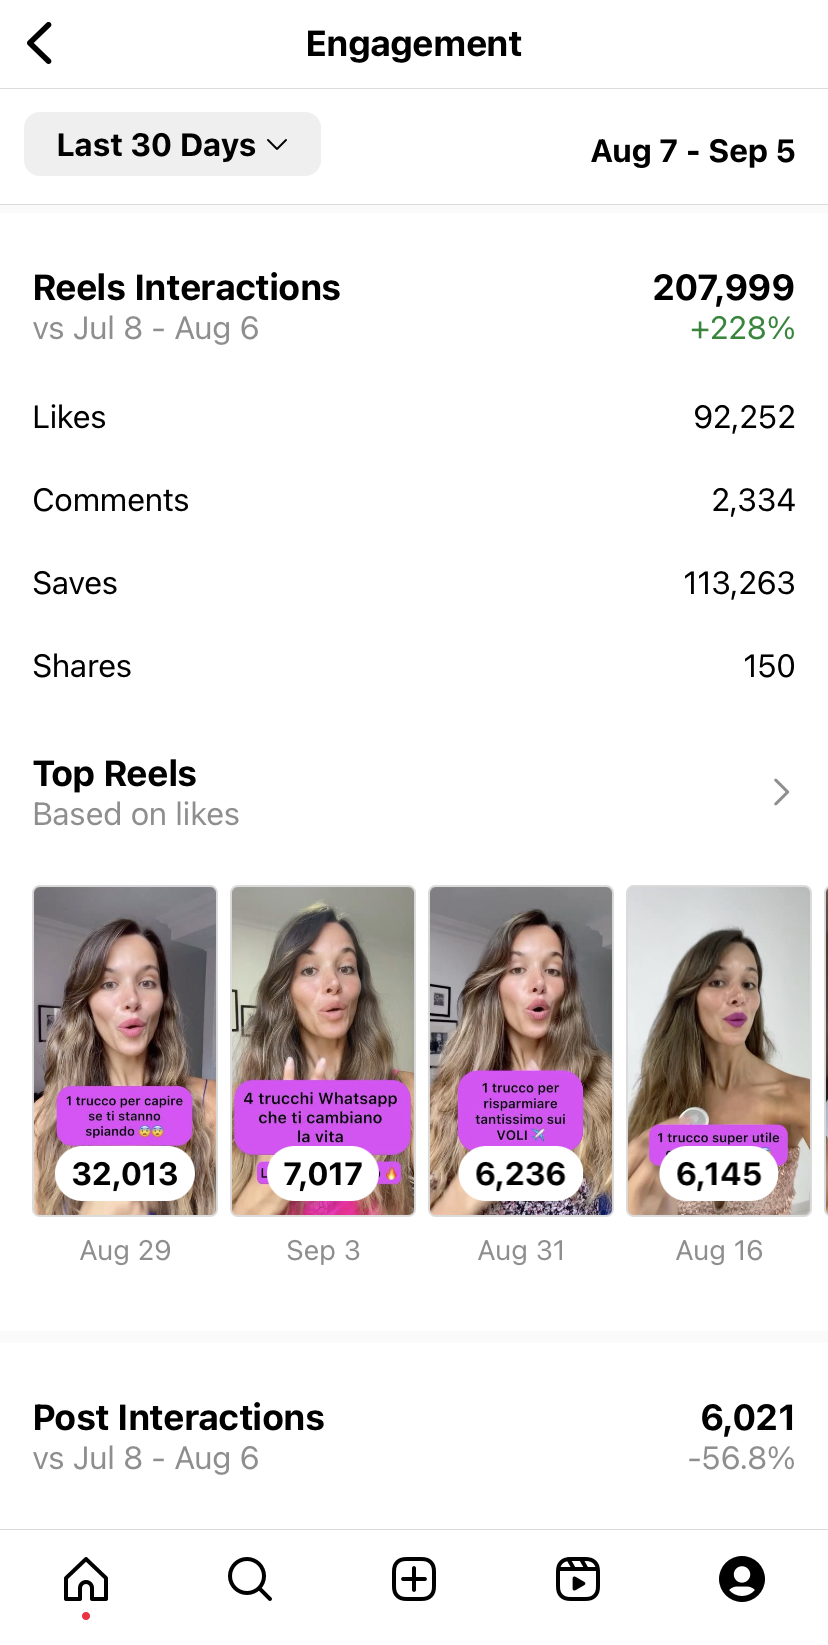Expand Top Reels with the chevron
This screenshot has width=828, height=1645.
pyautogui.click(x=782, y=792)
